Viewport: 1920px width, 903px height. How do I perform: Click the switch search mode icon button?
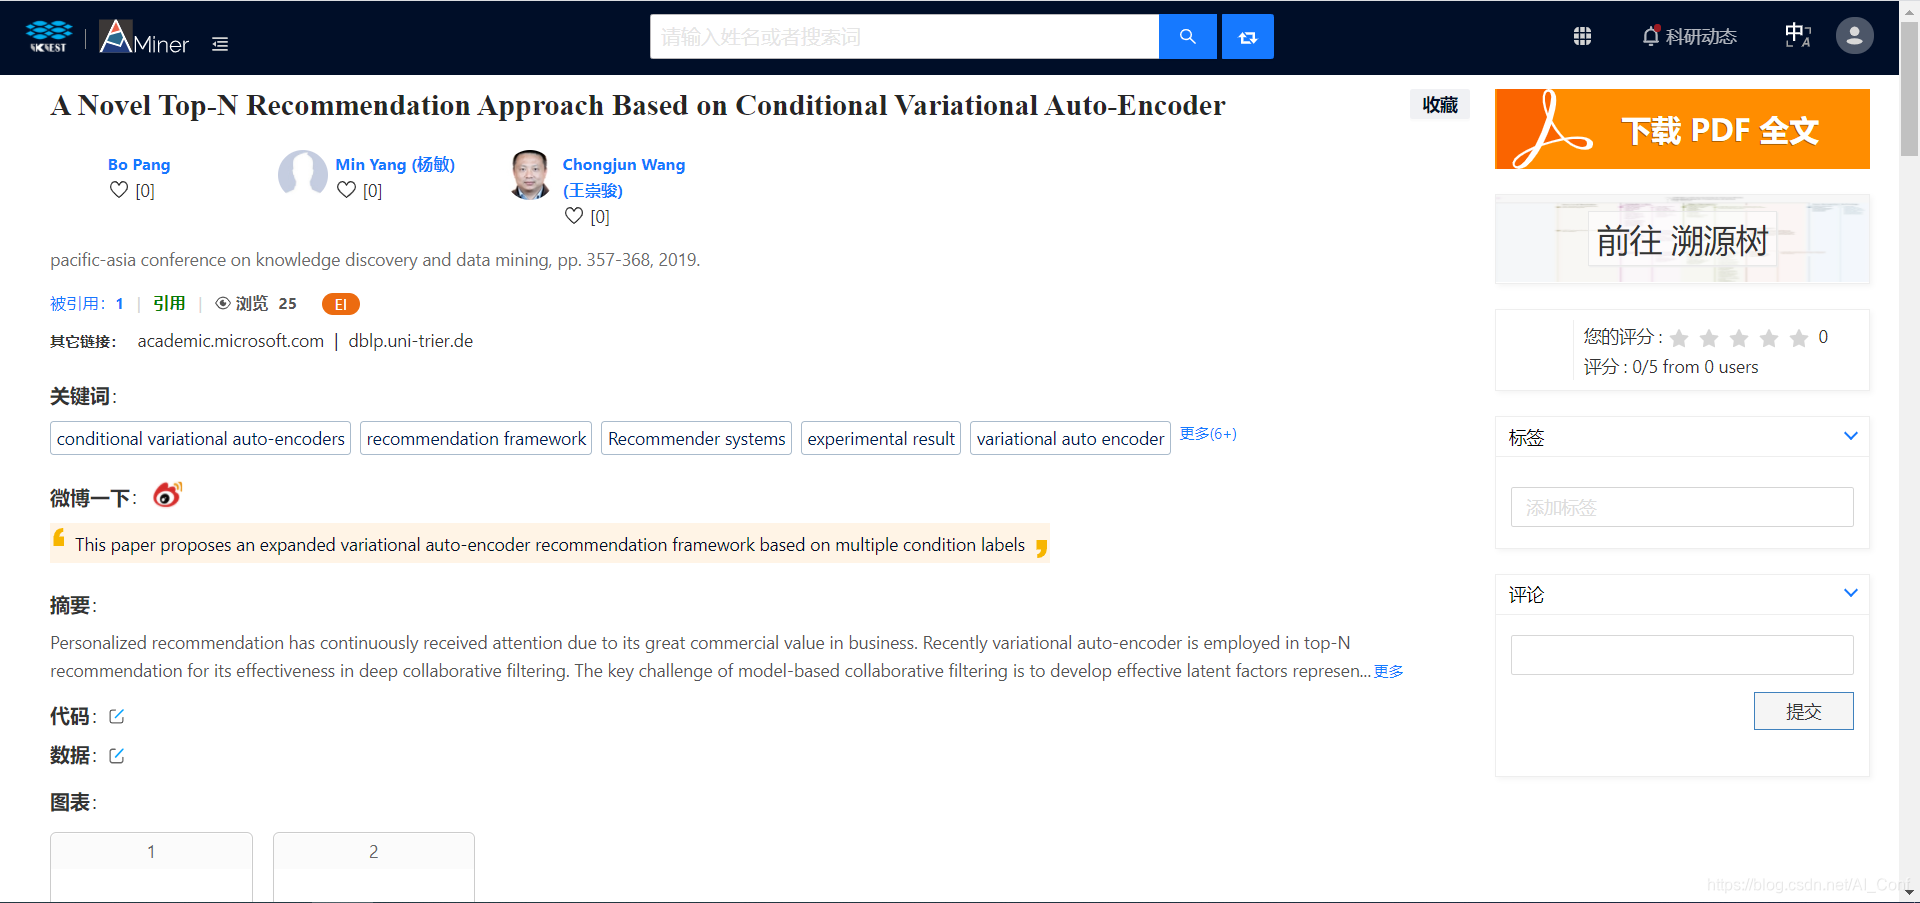coord(1248,37)
